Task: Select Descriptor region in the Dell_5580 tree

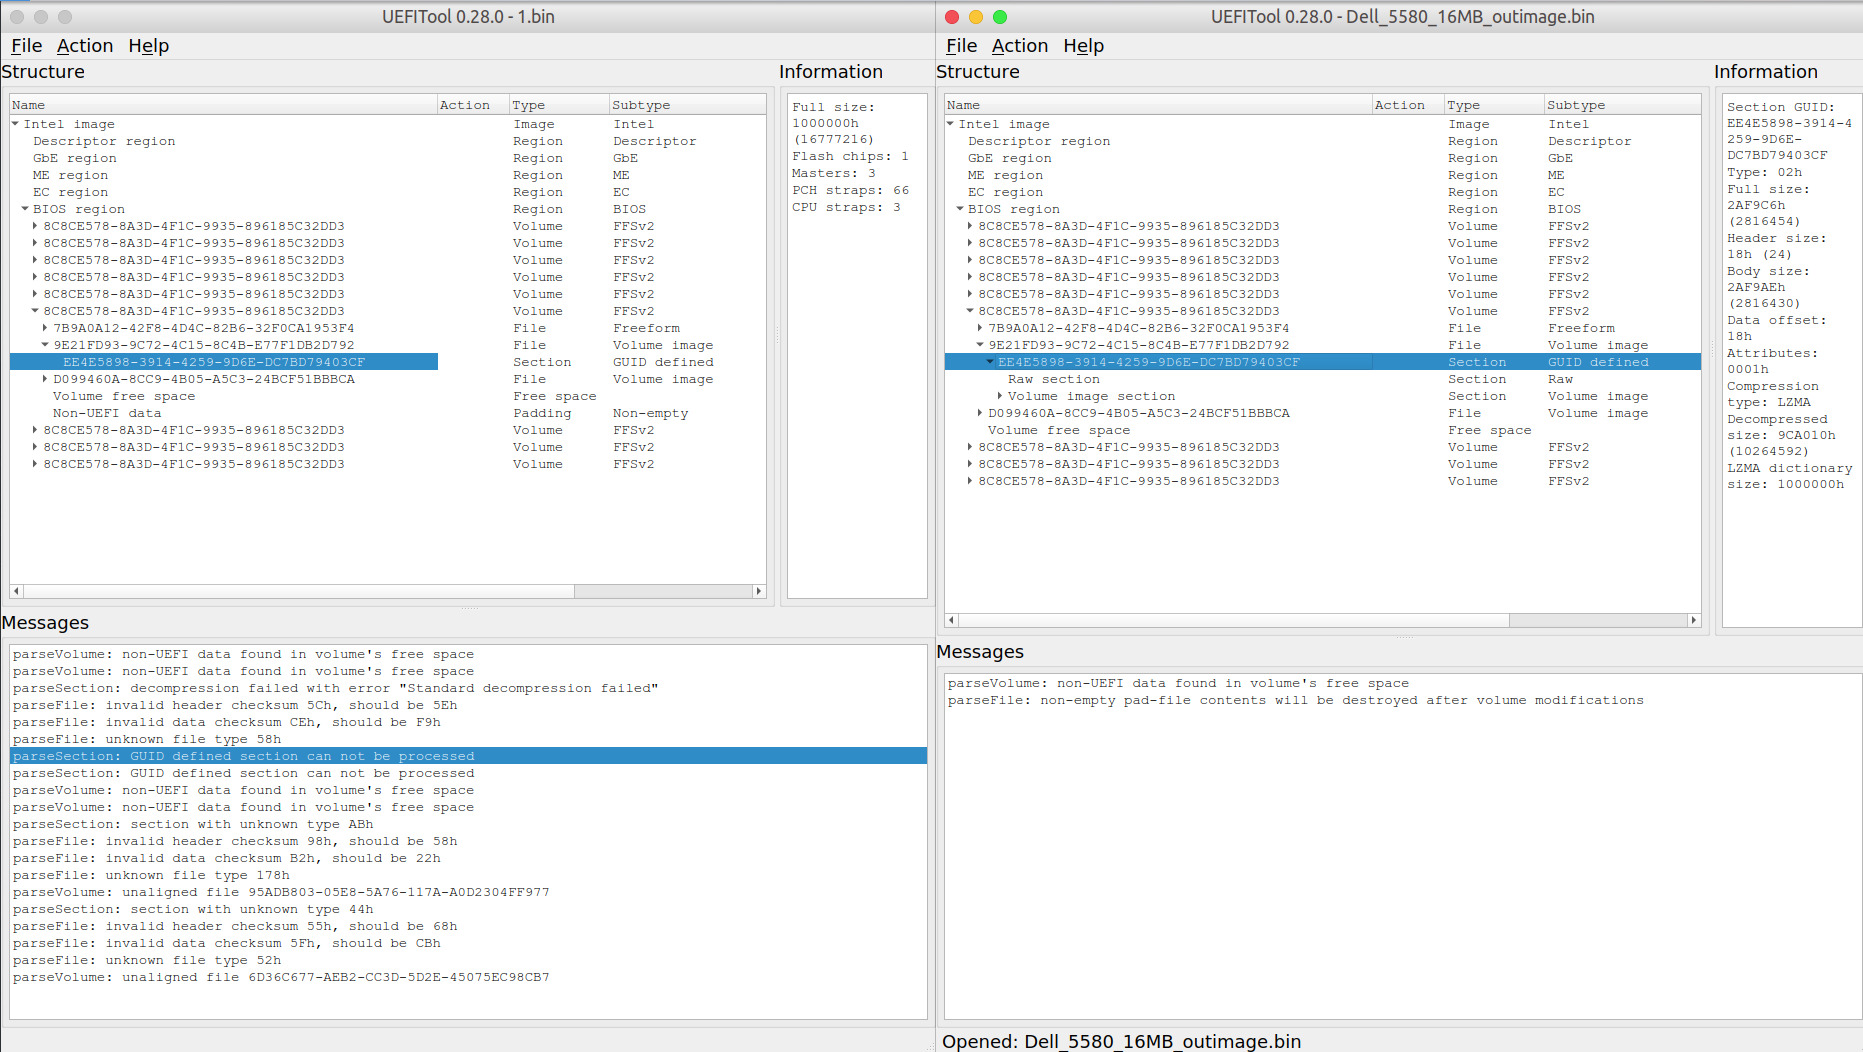Action: coord(1038,141)
